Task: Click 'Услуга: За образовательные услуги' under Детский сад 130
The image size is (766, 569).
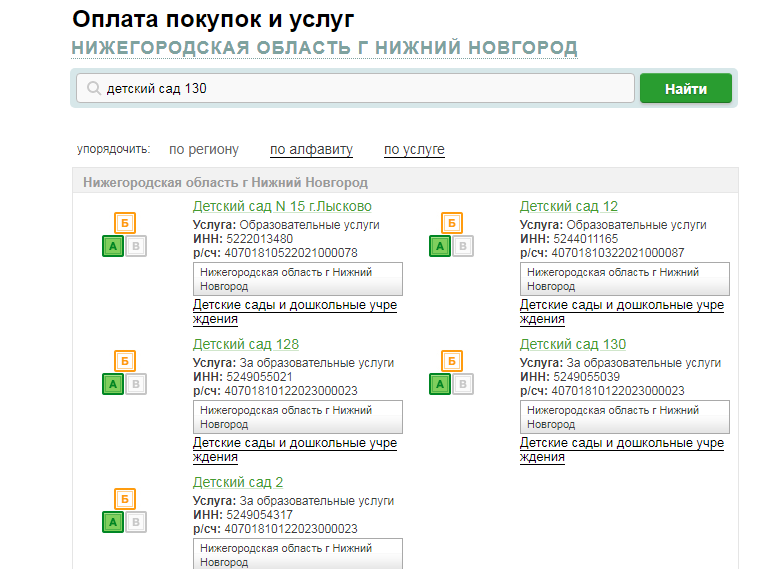Action: (x=620, y=363)
